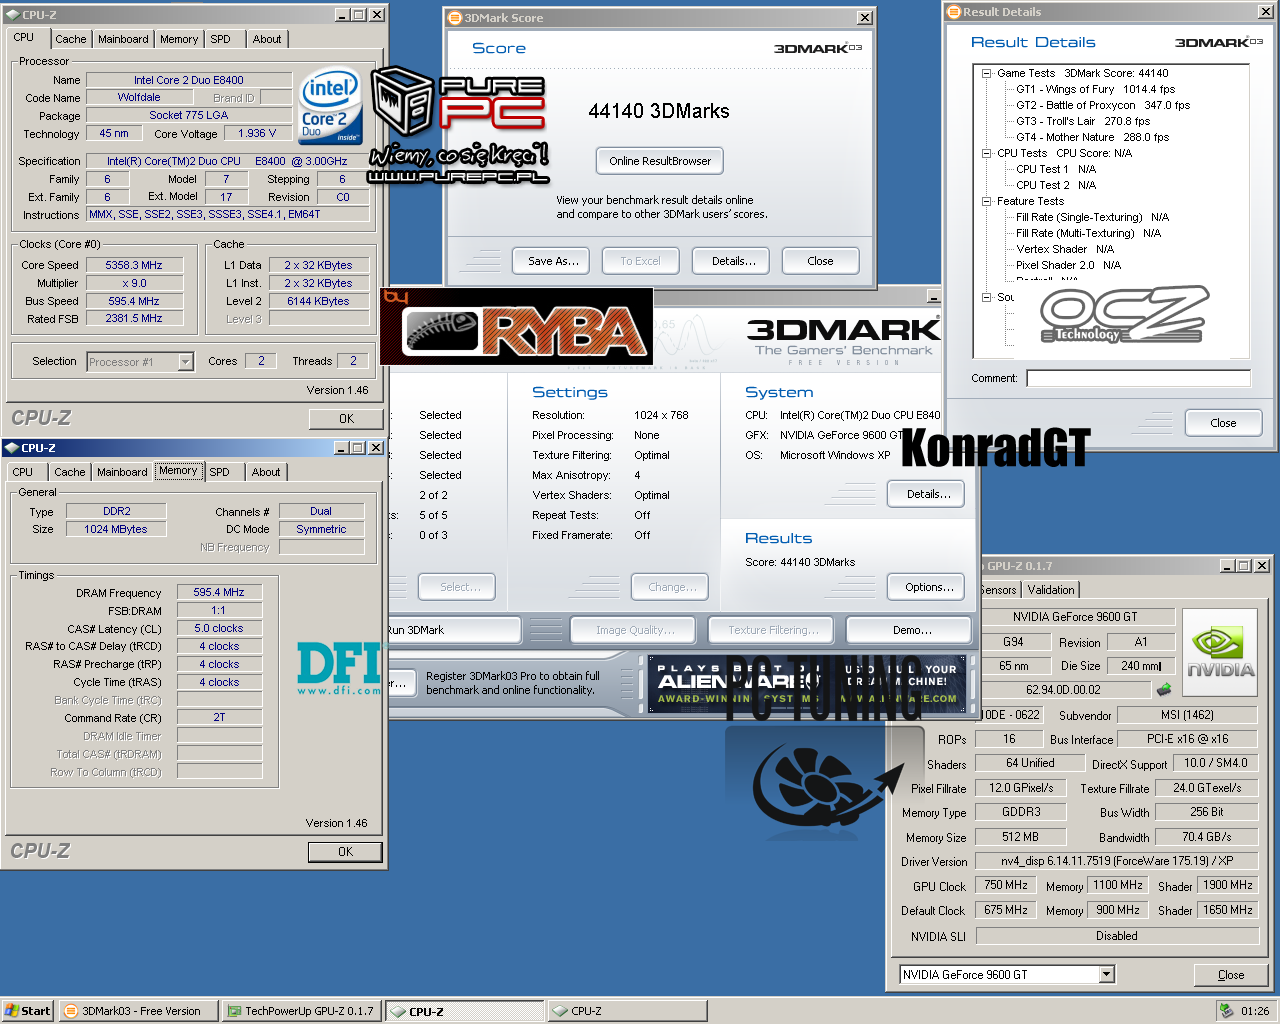Viewport: 1280px width, 1024px height.
Task: Click the GPU Clock value 750 MHz in GPU-Z
Action: click(1005, 885)
